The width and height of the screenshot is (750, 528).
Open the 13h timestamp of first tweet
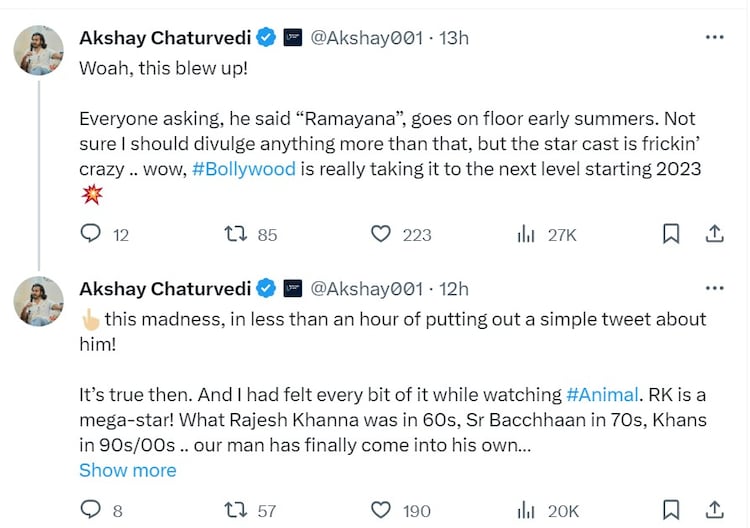[x=453, y=38]
